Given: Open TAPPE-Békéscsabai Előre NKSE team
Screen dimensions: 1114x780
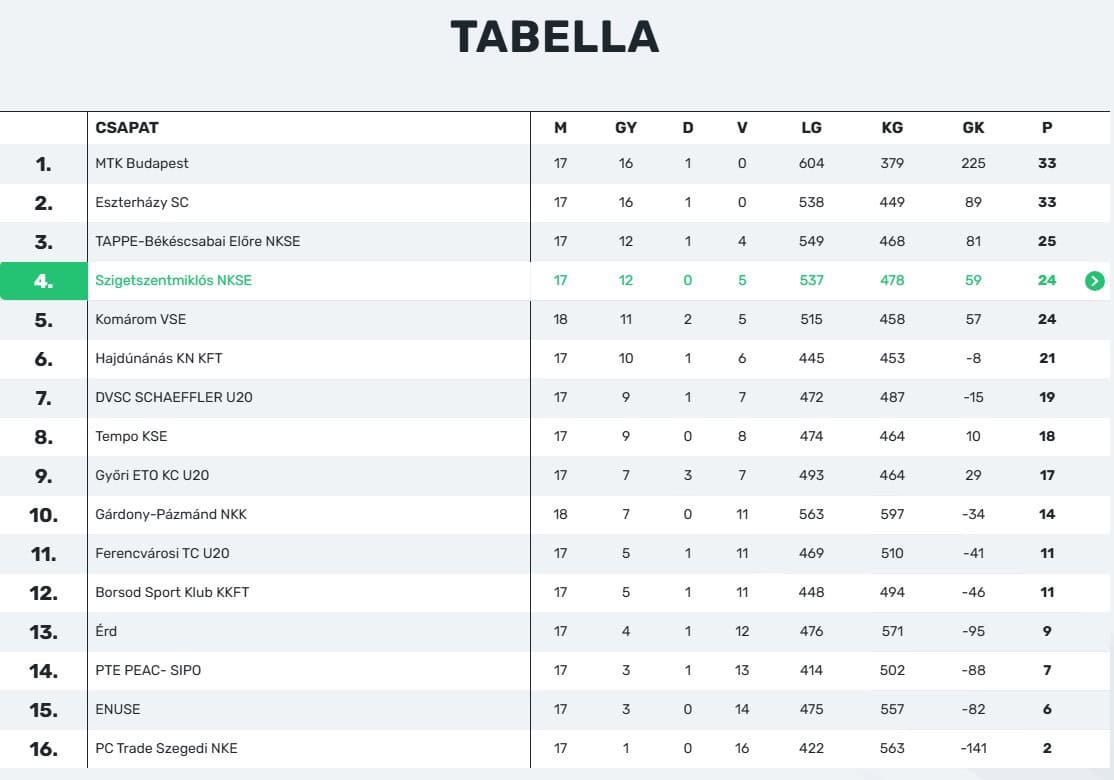Looking at the screenshot, I should (197, 241).
